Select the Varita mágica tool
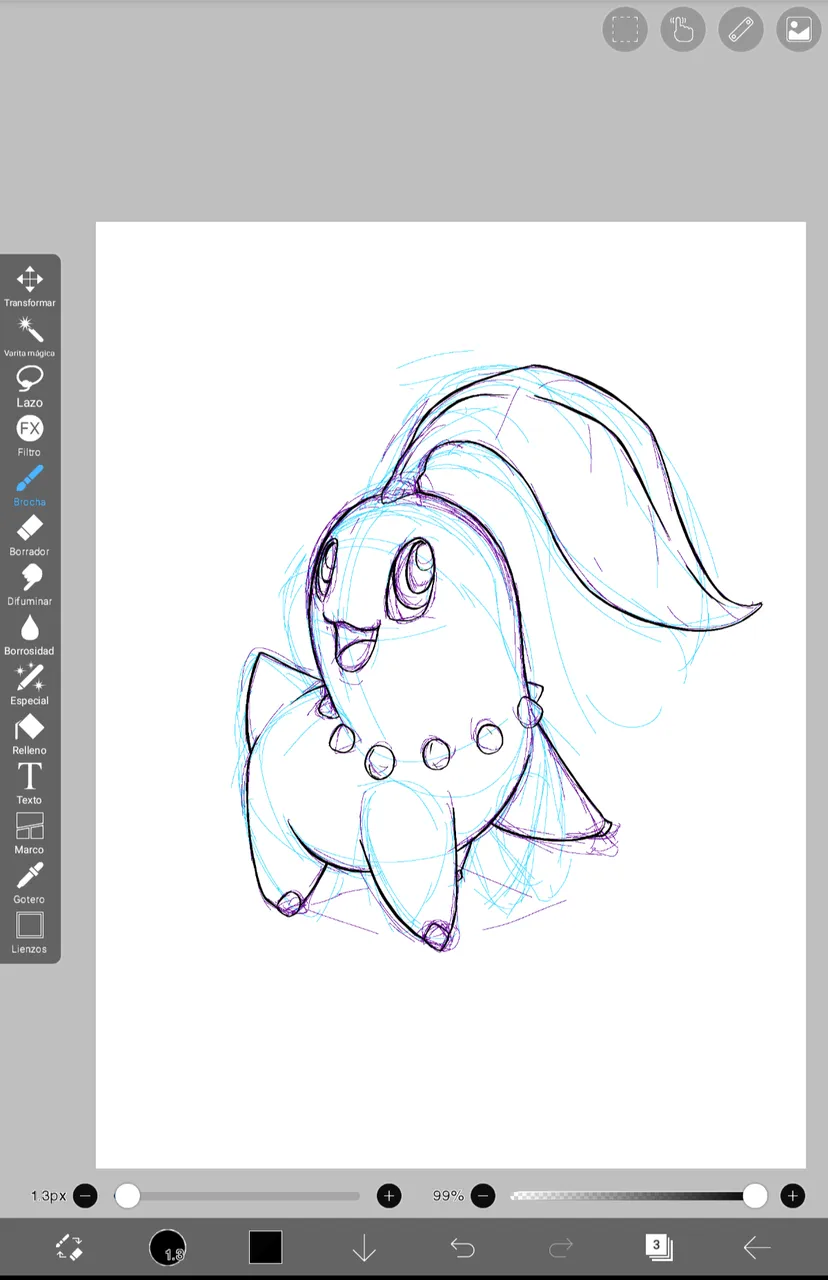 tap(30, 336)
